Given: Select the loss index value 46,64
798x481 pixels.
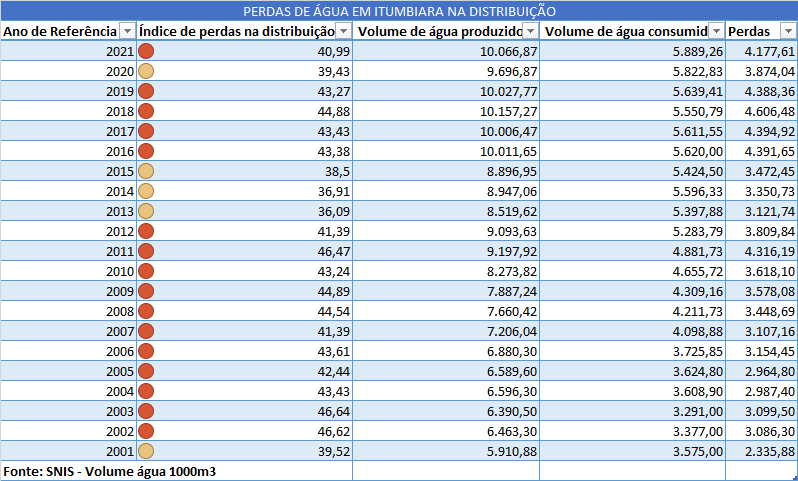Looking at the screenshot, I should point(334,411).
